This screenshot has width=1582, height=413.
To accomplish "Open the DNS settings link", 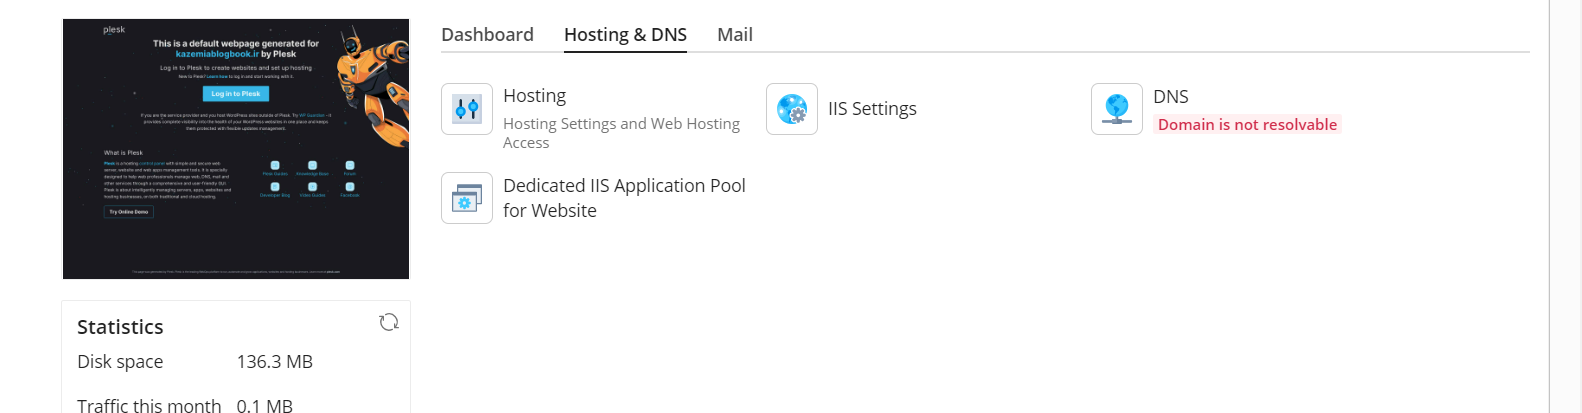I will 1170,97.
